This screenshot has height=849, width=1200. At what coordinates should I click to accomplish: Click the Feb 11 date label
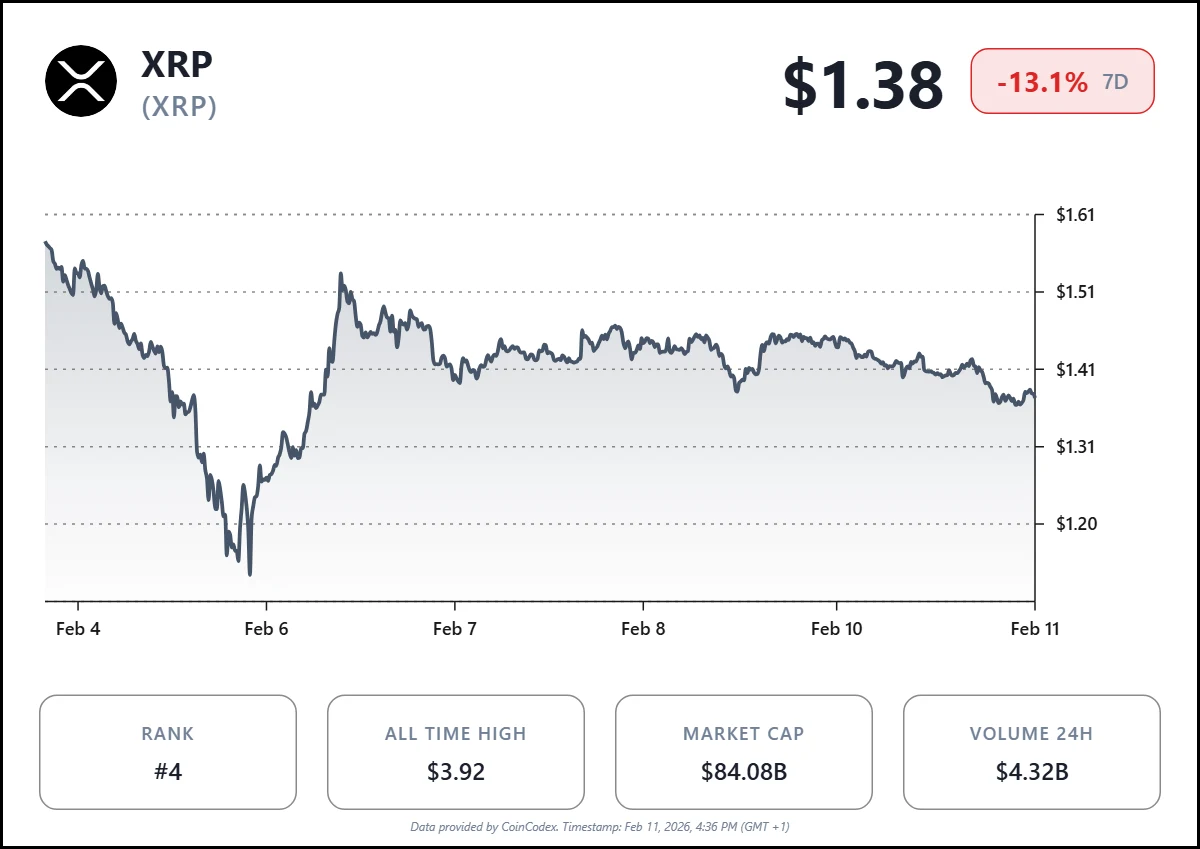coord(1034,628)
